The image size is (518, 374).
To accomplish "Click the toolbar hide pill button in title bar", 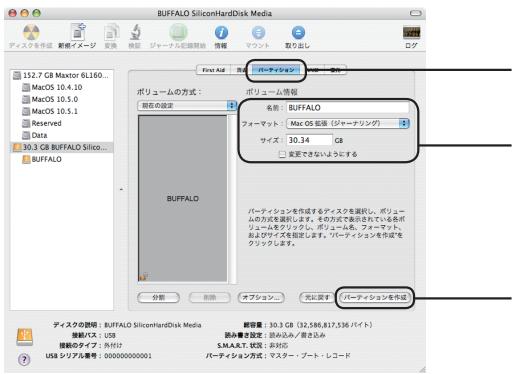I will 415,13.
